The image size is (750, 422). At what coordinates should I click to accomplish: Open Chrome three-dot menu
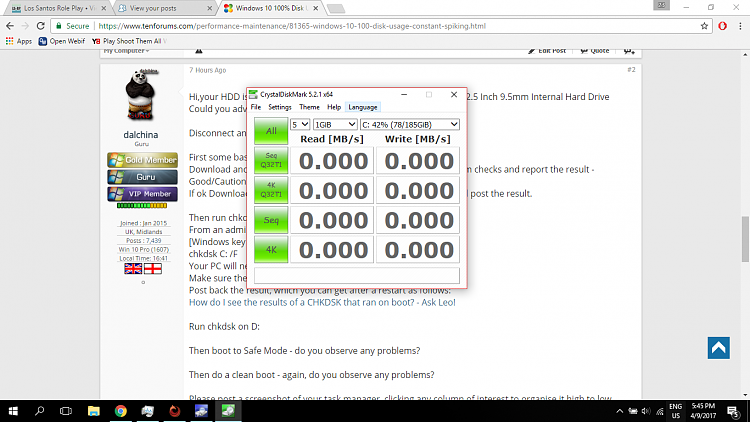[x=740, y=26]
